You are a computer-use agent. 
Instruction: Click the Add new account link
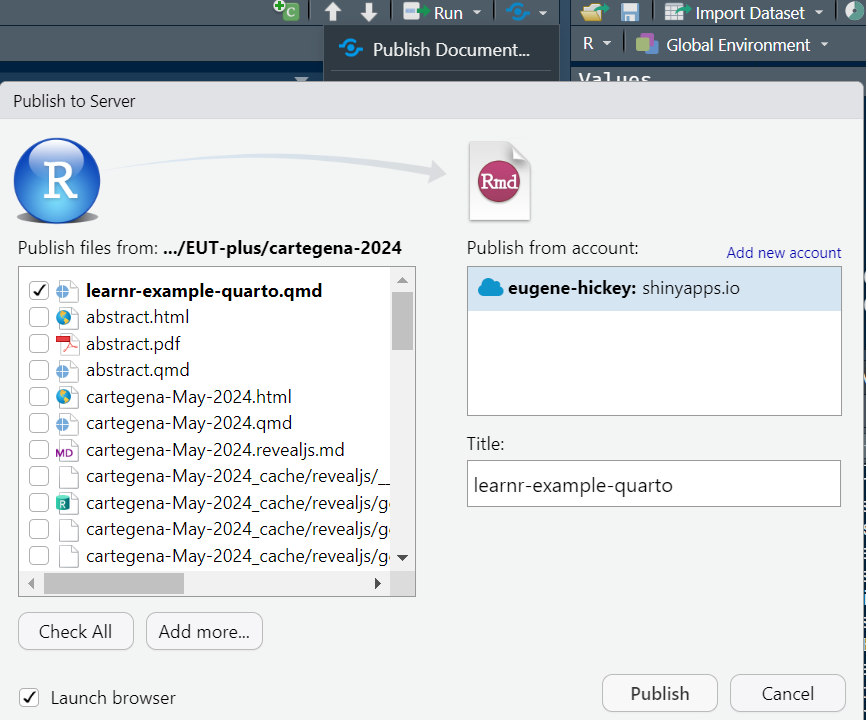click(783, 253)
